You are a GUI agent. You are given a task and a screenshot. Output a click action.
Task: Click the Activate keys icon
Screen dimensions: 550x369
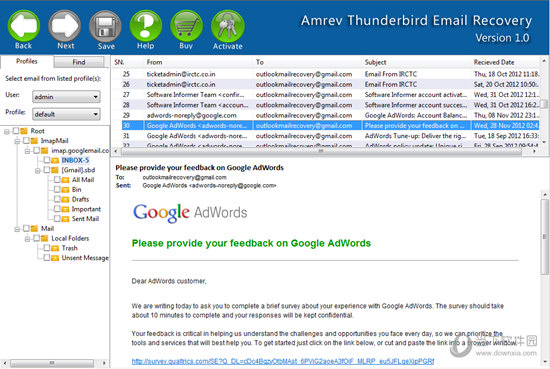228,26
